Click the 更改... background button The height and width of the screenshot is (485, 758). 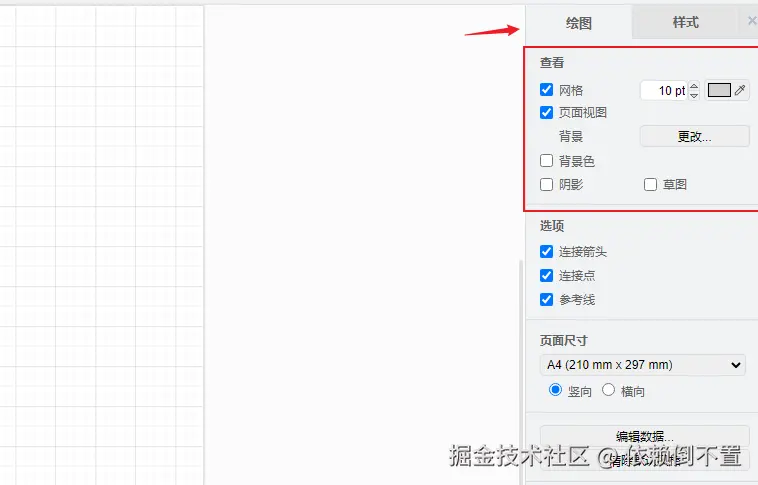click(694, 136)
